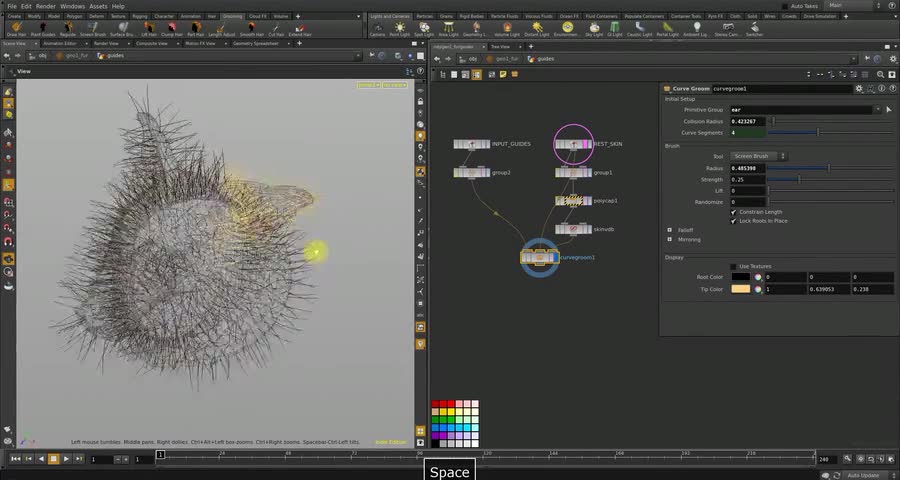Open the Render menu
Image resolution: width=900 pixels, height=480 pixels.
pyautogui.click(x=46, y=6)
